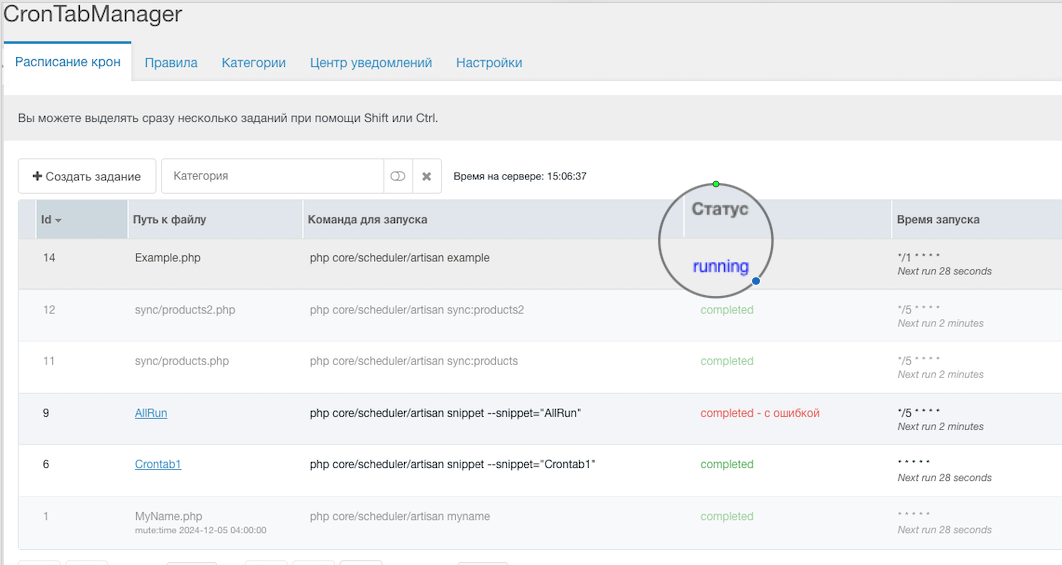1062x565 pixels.
Task: Go to the Центр уведомлений tab
Action: 371,62
